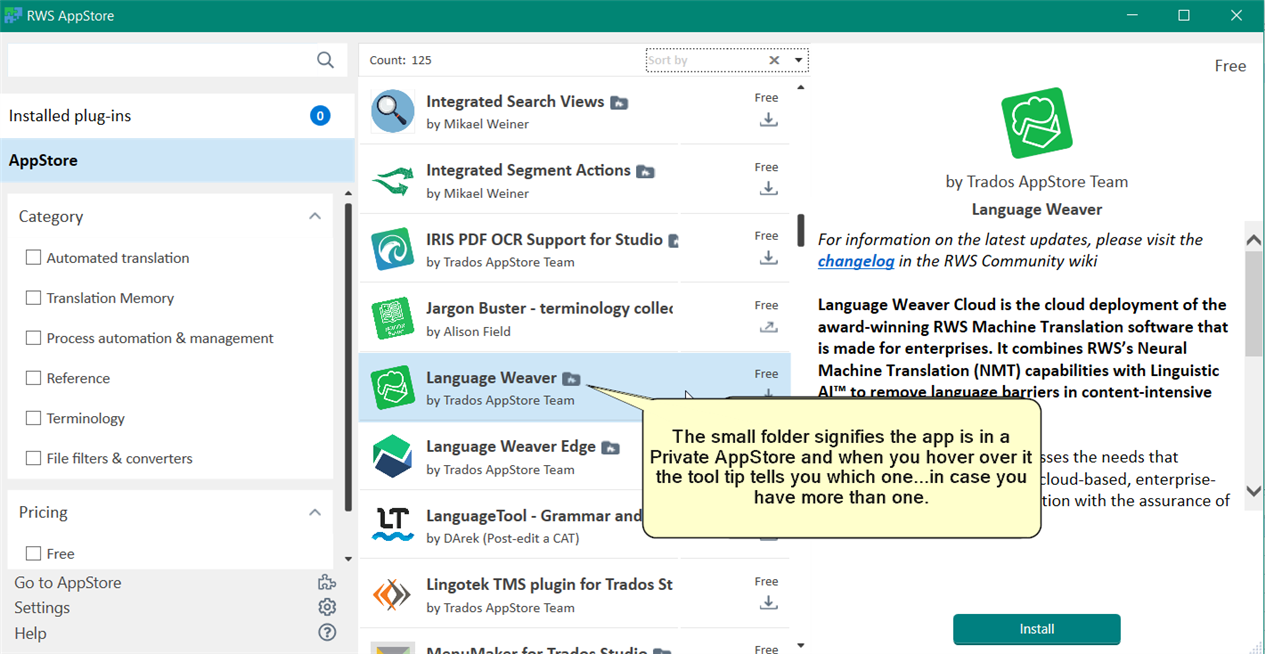Image resolution: width=1265 pixels, height=654 pixels.
Task: Click the Settings gear icon
Action: [x=327, y=608]
